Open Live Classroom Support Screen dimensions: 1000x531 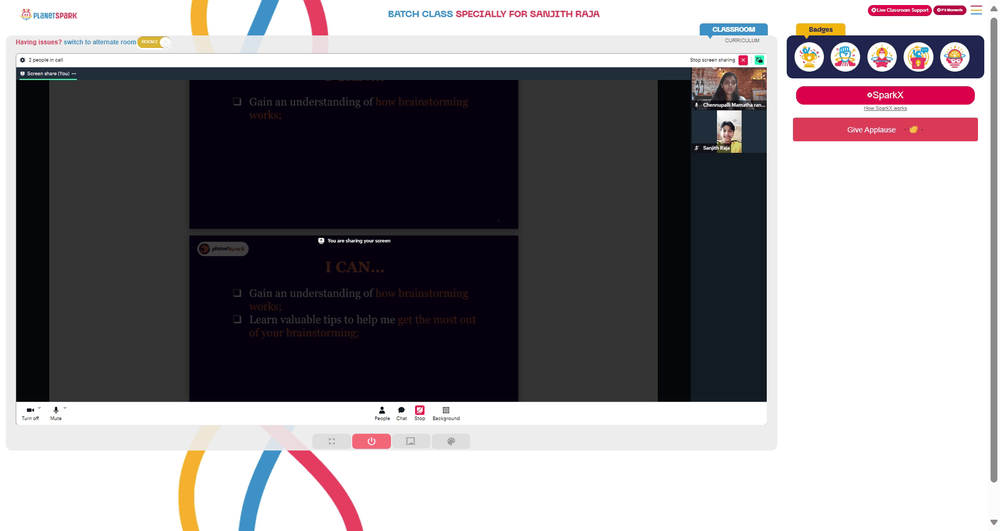coord(900,10)
